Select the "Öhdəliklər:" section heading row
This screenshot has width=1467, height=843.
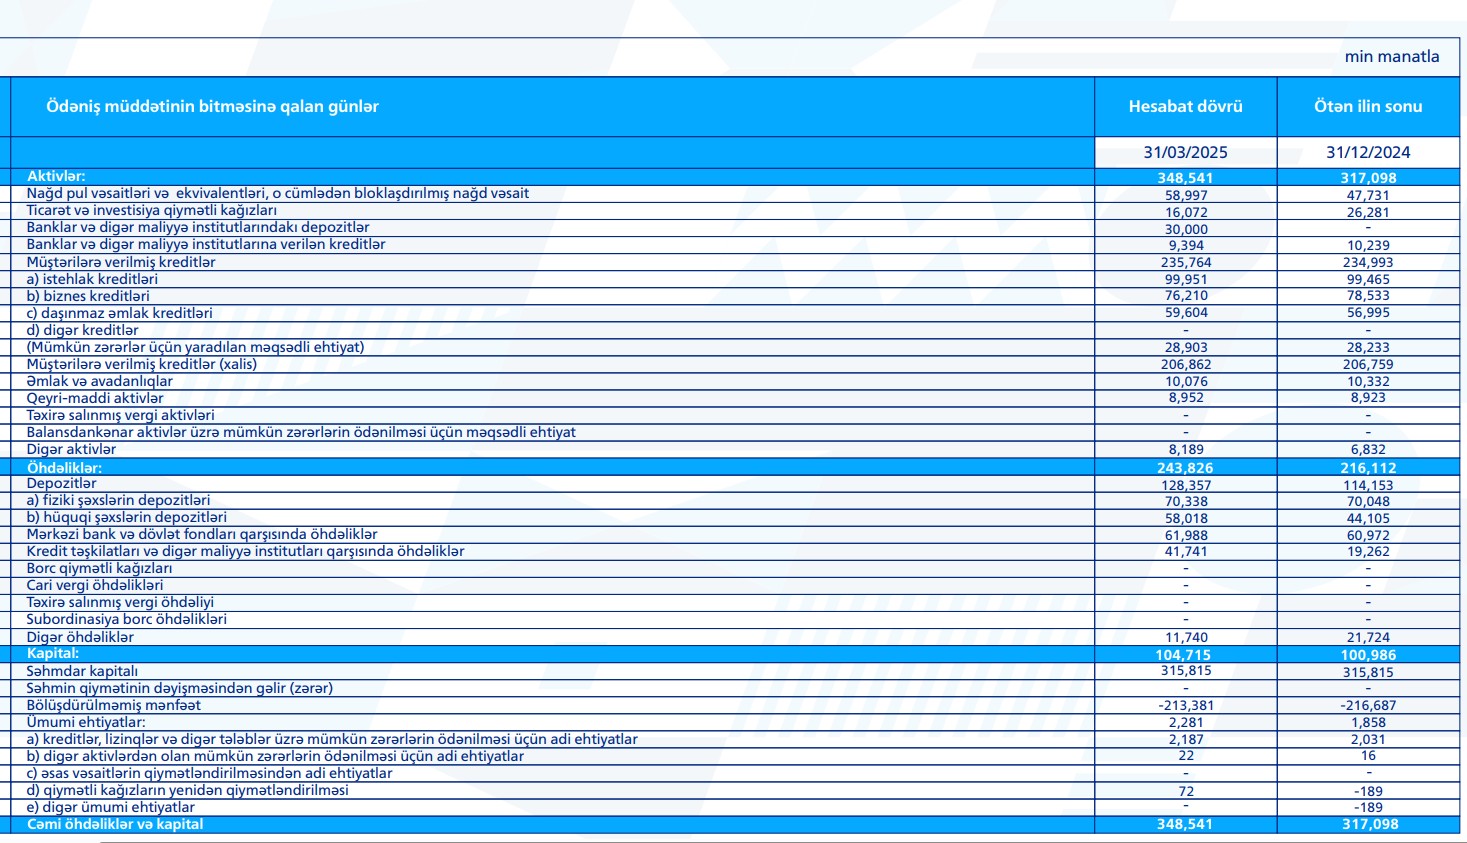64,468
